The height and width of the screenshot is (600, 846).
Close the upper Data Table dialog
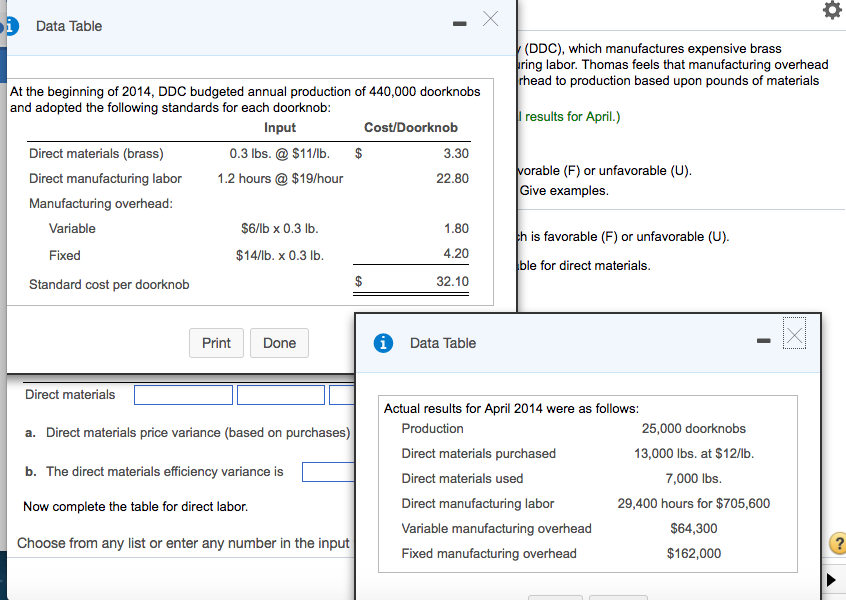pyautogui.click(x=489, y=20)
